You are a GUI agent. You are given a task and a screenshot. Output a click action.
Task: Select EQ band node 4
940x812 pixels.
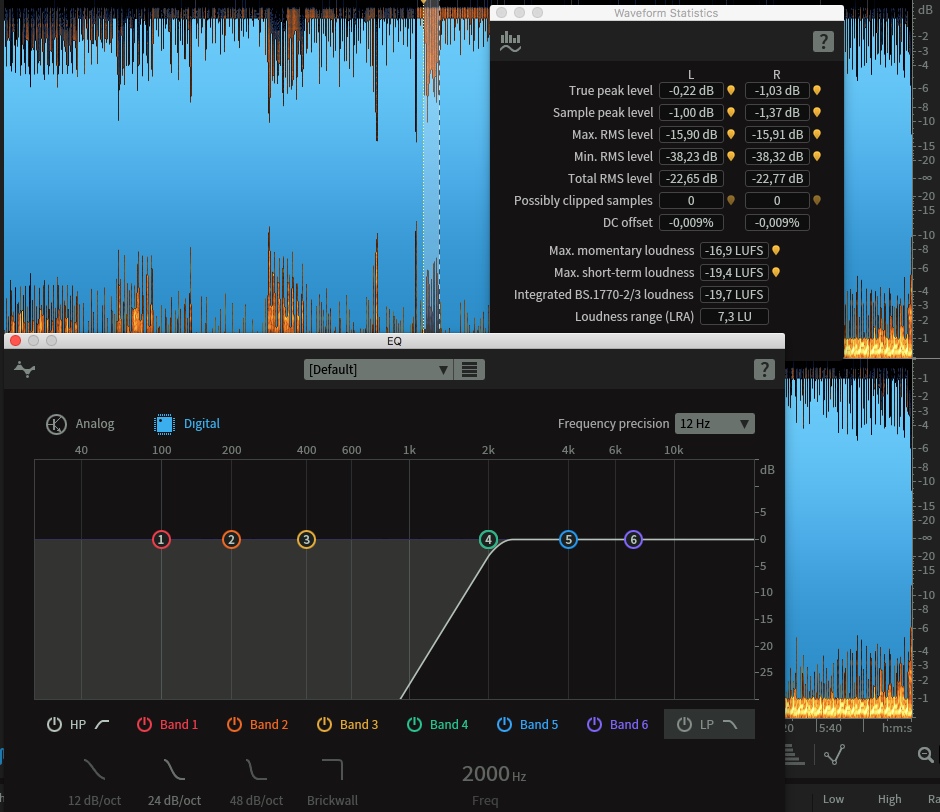click(488, 540)
